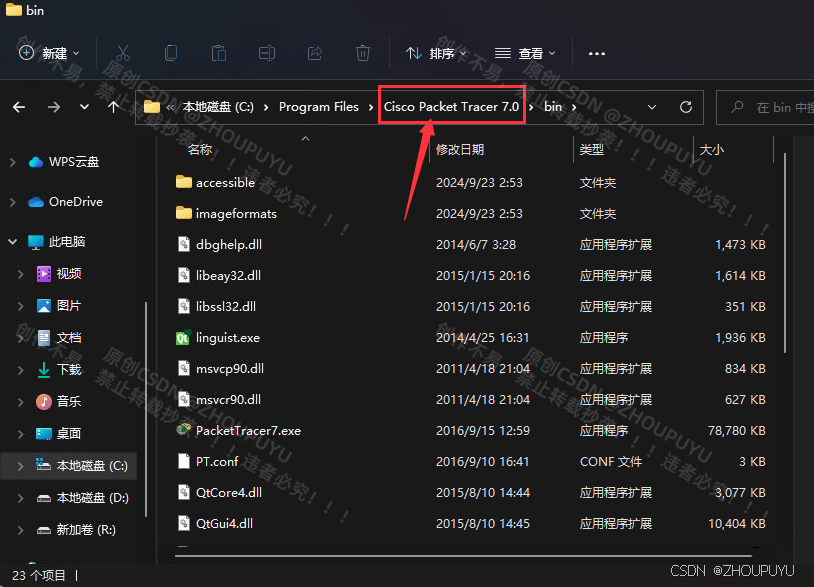The image size is (814, 587).
Task: Click the dbghelp.dll file icon
Action: [184, 244]
